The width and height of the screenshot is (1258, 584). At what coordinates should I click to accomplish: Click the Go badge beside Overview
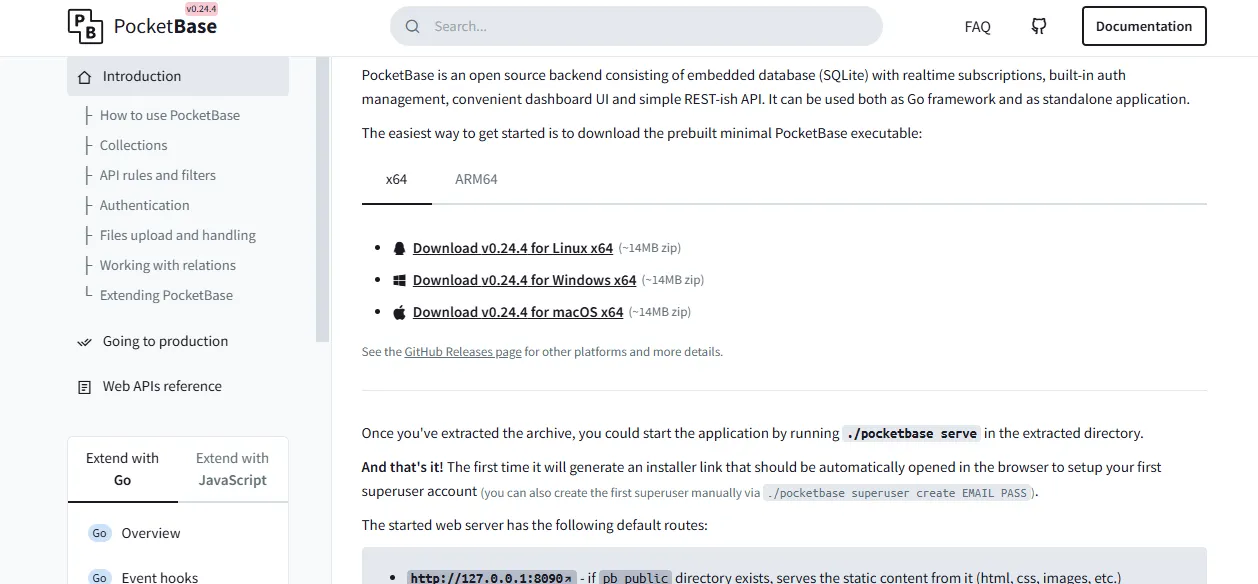pyautogui.click(x=99, y=533)
